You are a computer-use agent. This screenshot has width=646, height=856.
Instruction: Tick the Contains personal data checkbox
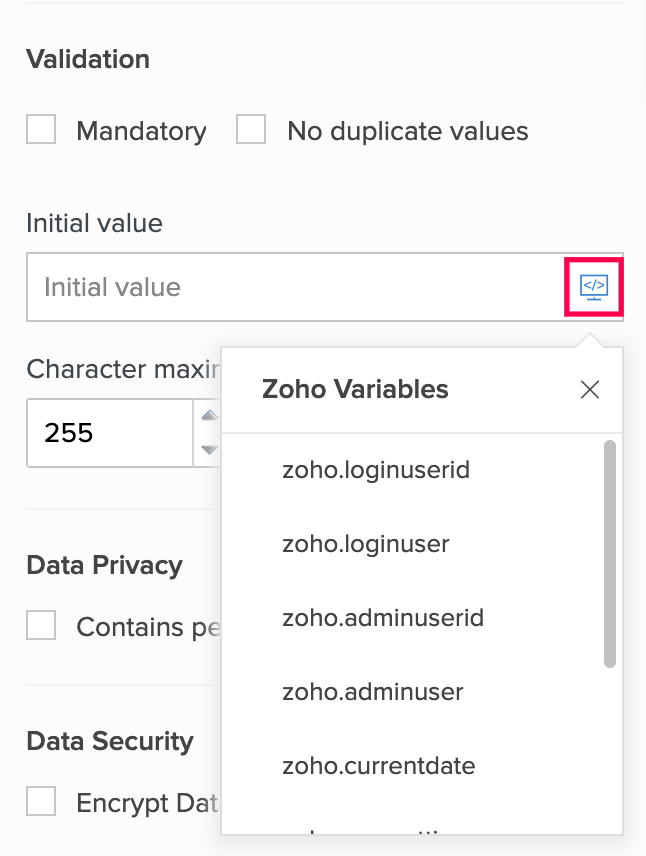[x=41, y=626]
